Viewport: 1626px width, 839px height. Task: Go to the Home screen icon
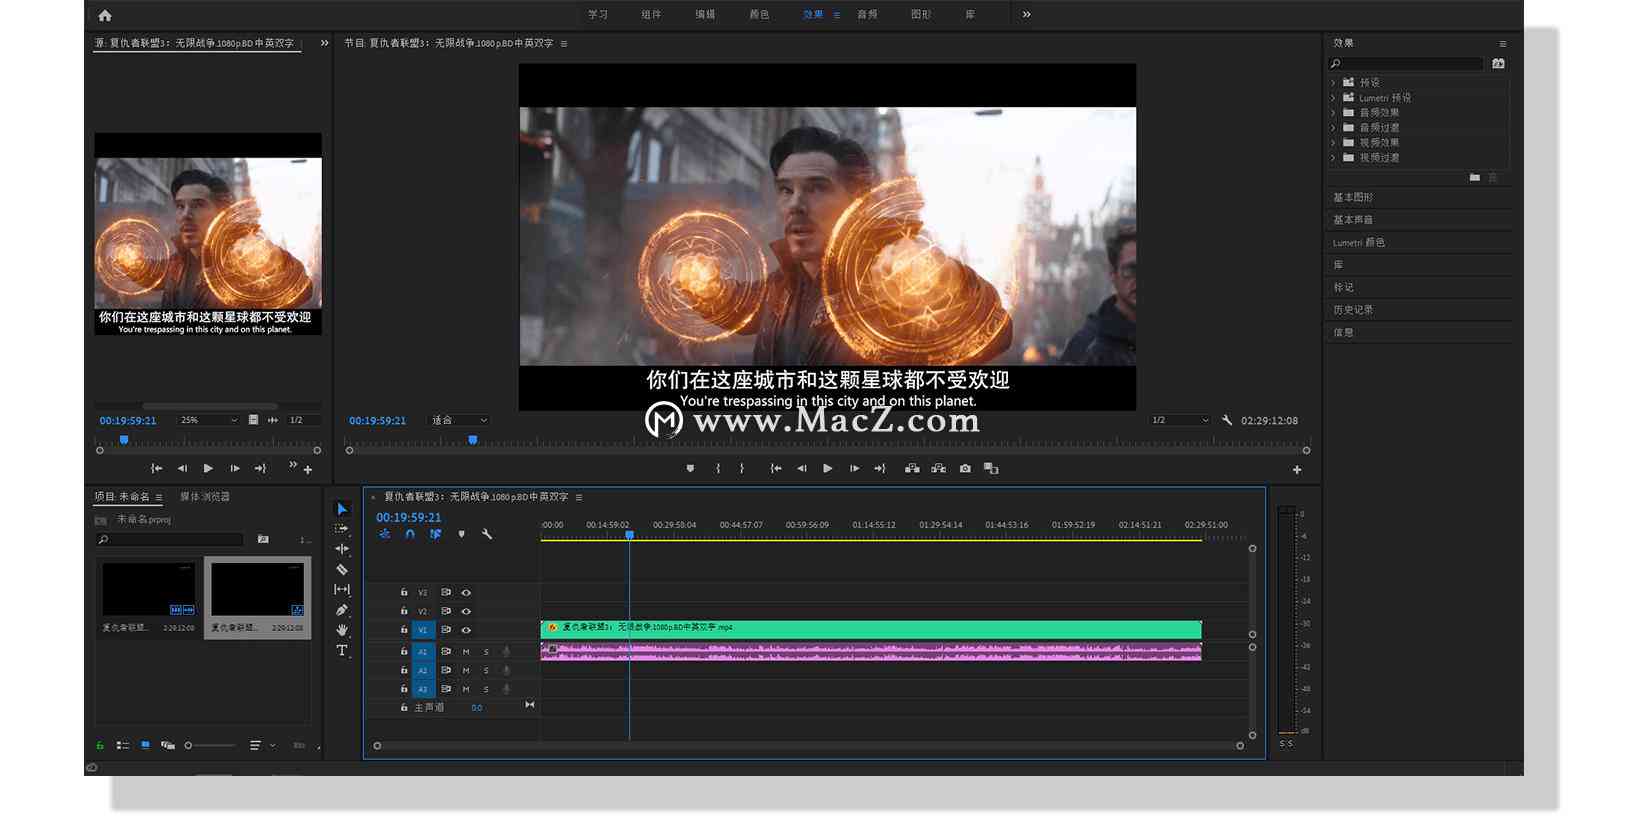tap(105, 15)
